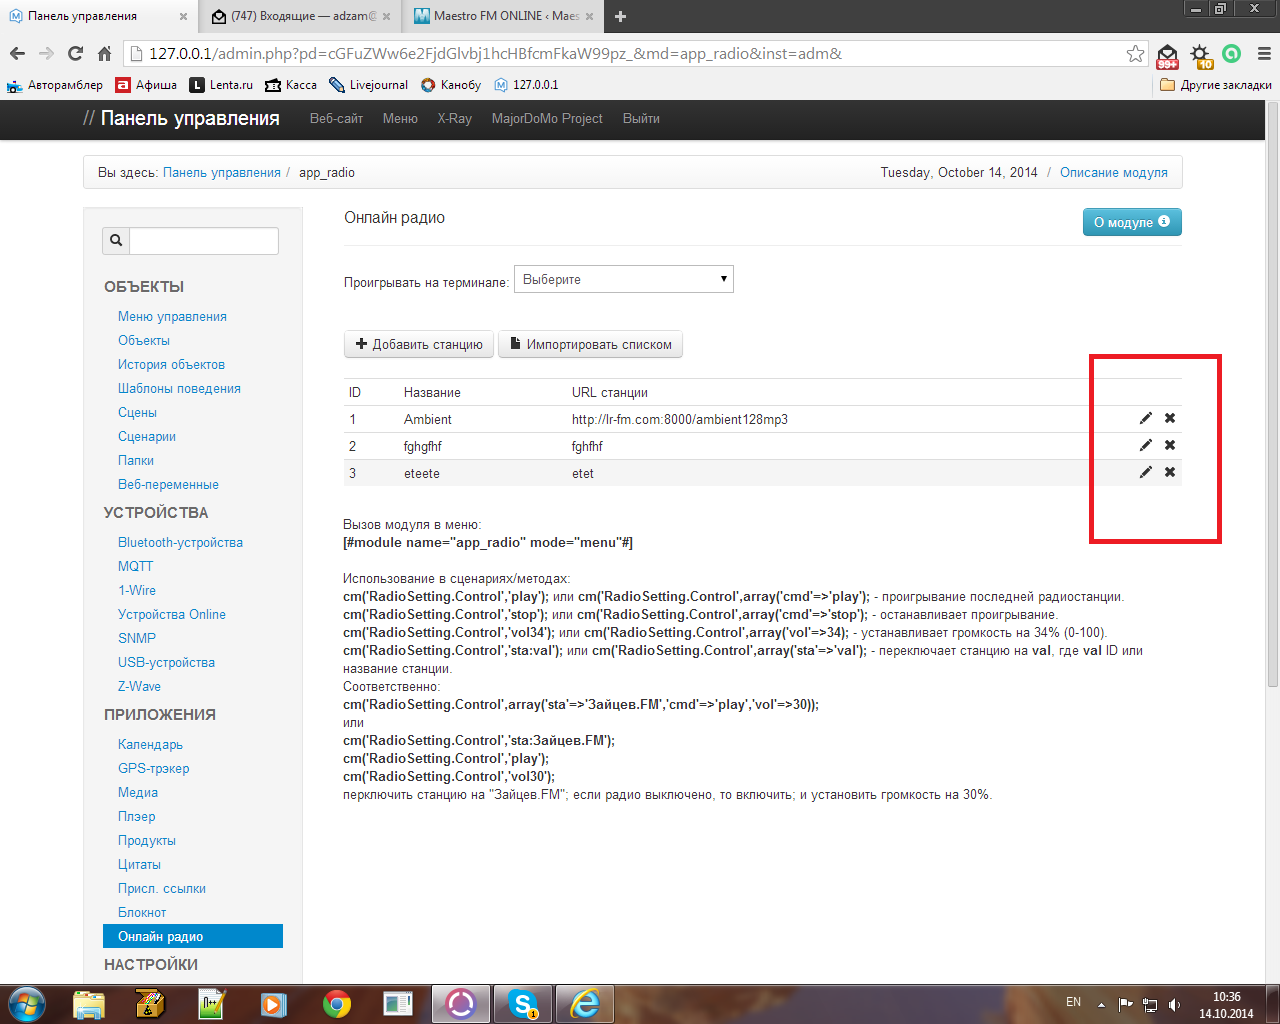Click the EN language indicator in tray

coord(1073,1002)
